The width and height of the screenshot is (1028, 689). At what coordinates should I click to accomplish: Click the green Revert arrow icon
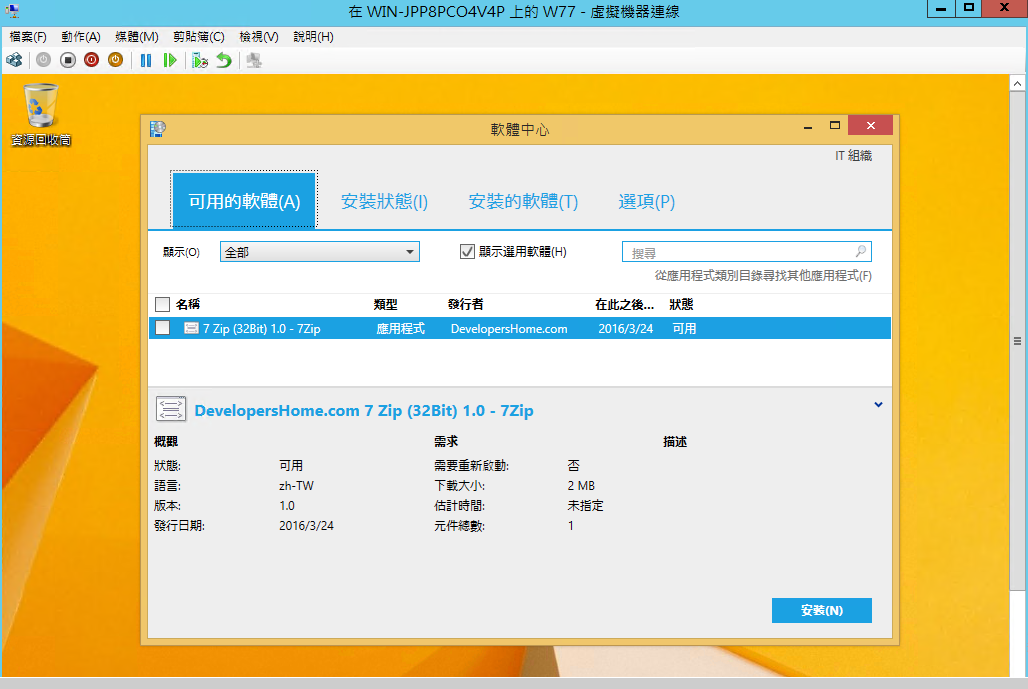pos(224,60)
